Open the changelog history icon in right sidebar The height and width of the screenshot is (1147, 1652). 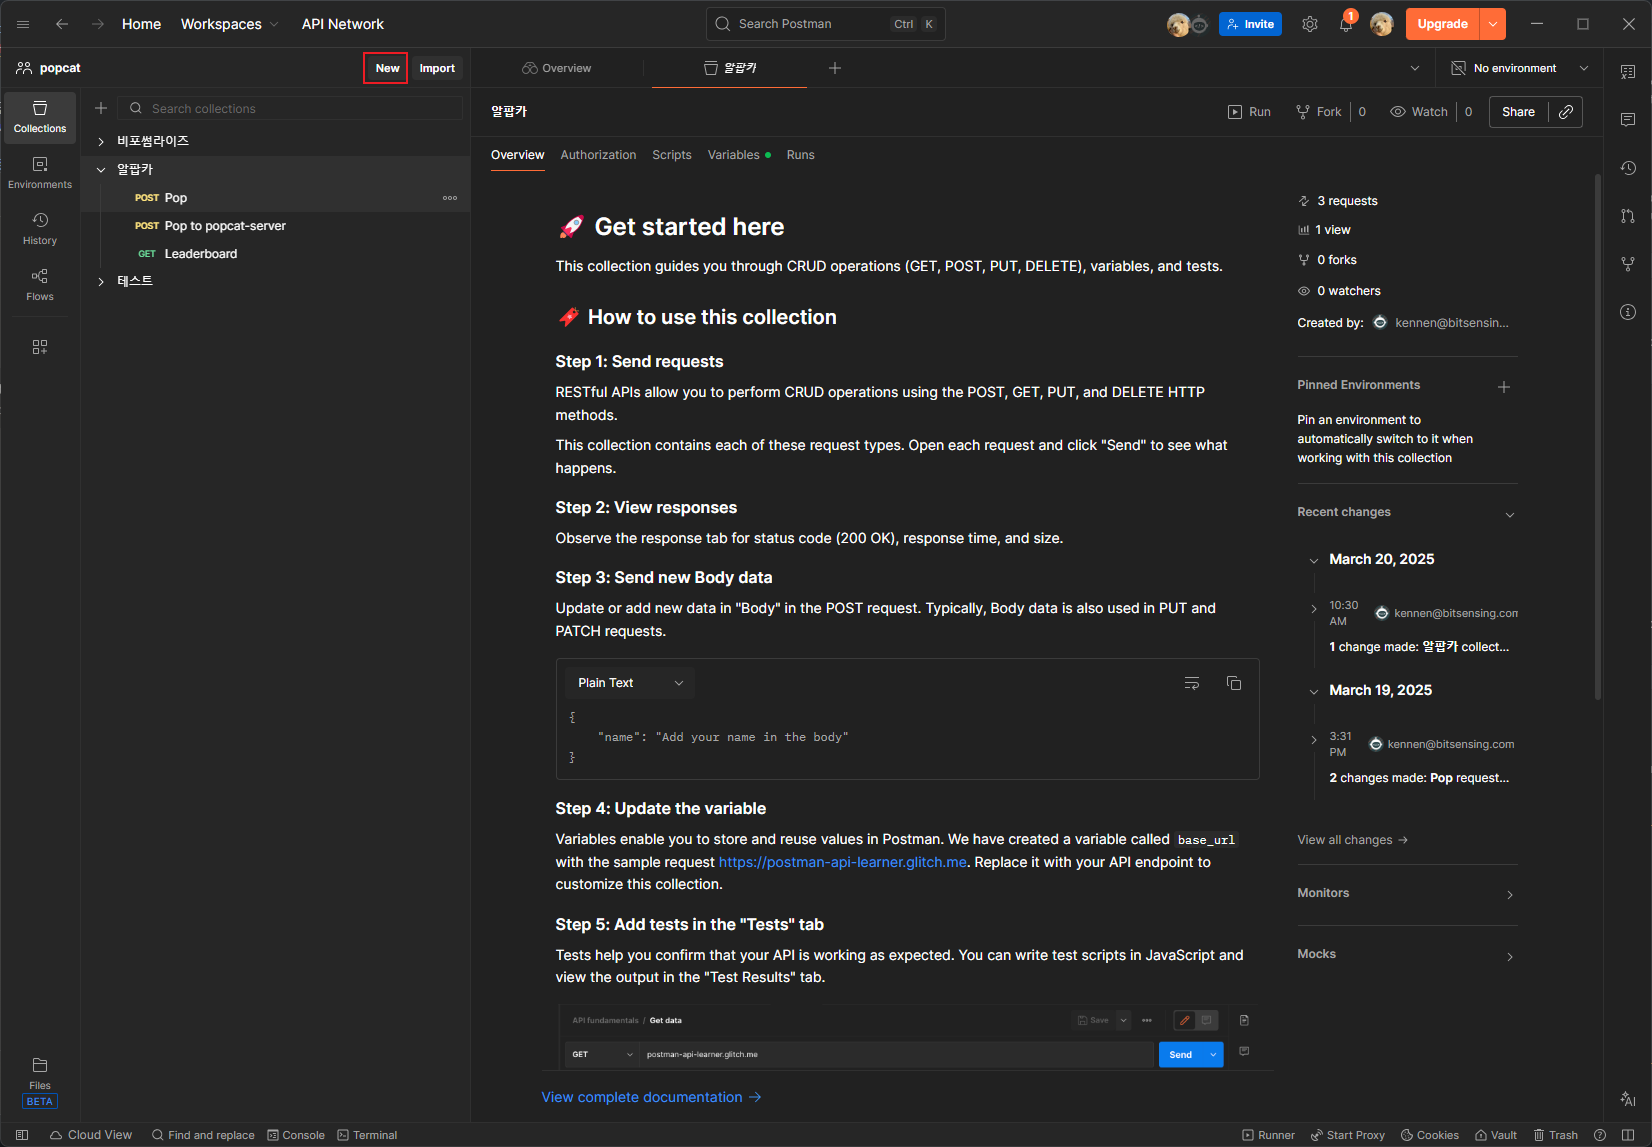(1628, 168)
